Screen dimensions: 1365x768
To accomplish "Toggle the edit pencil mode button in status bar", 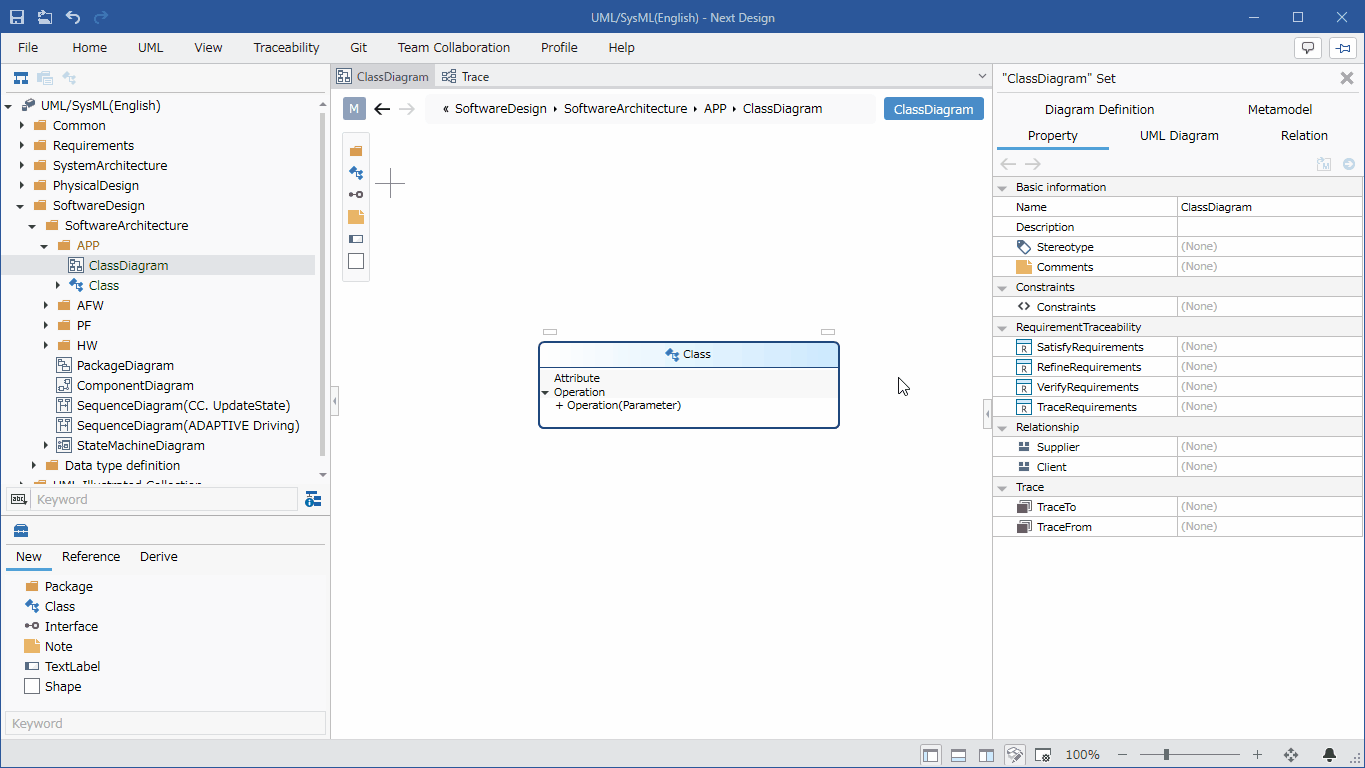I will (x=1014, y=755).
